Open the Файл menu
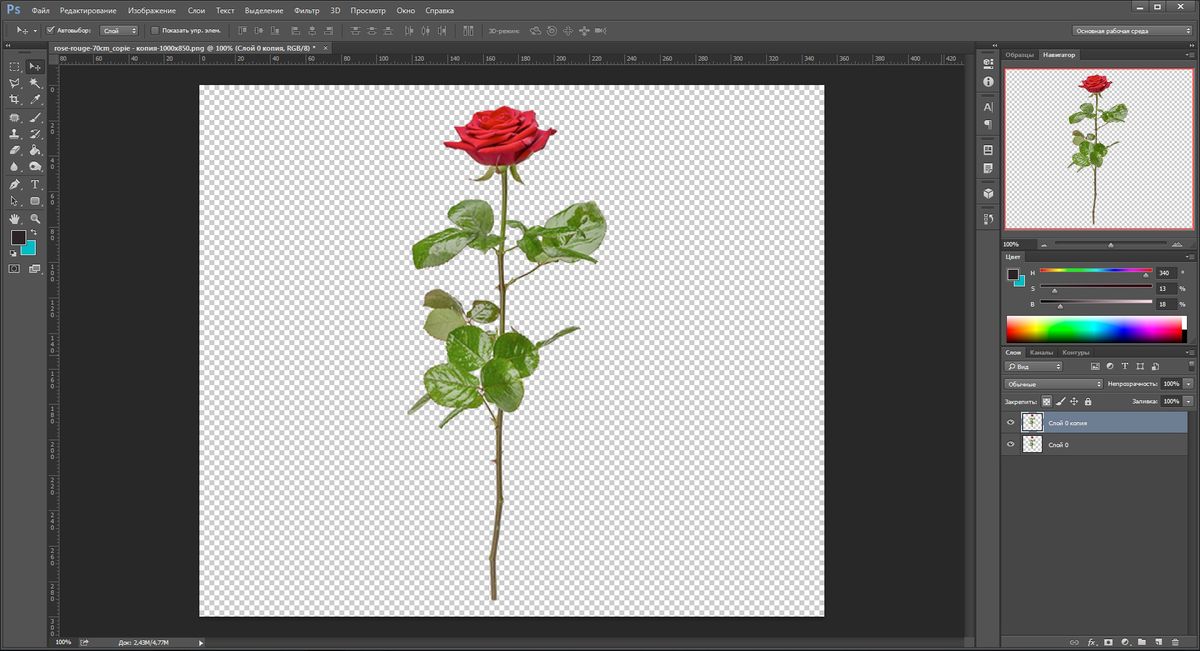The image size is (1200, 651). pyautogui.click(x=40, y=10)
